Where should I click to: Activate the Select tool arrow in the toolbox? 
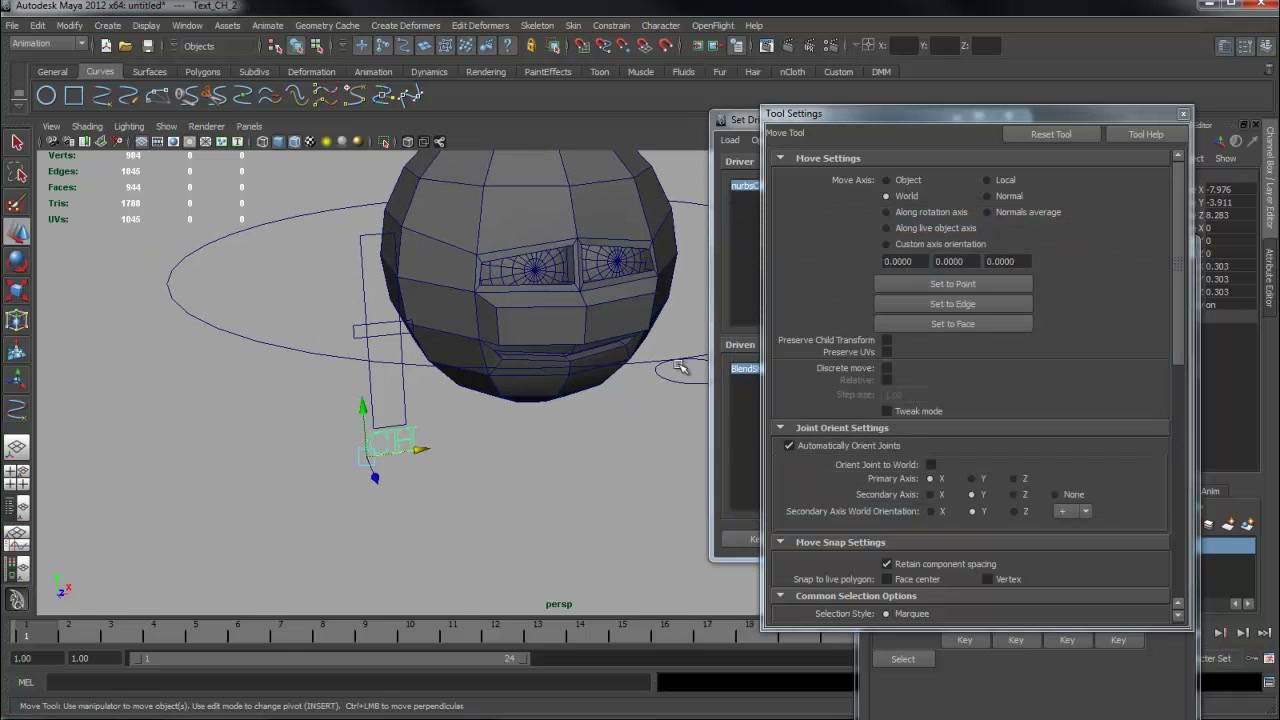pyautogui.click(x=17, y=143)
